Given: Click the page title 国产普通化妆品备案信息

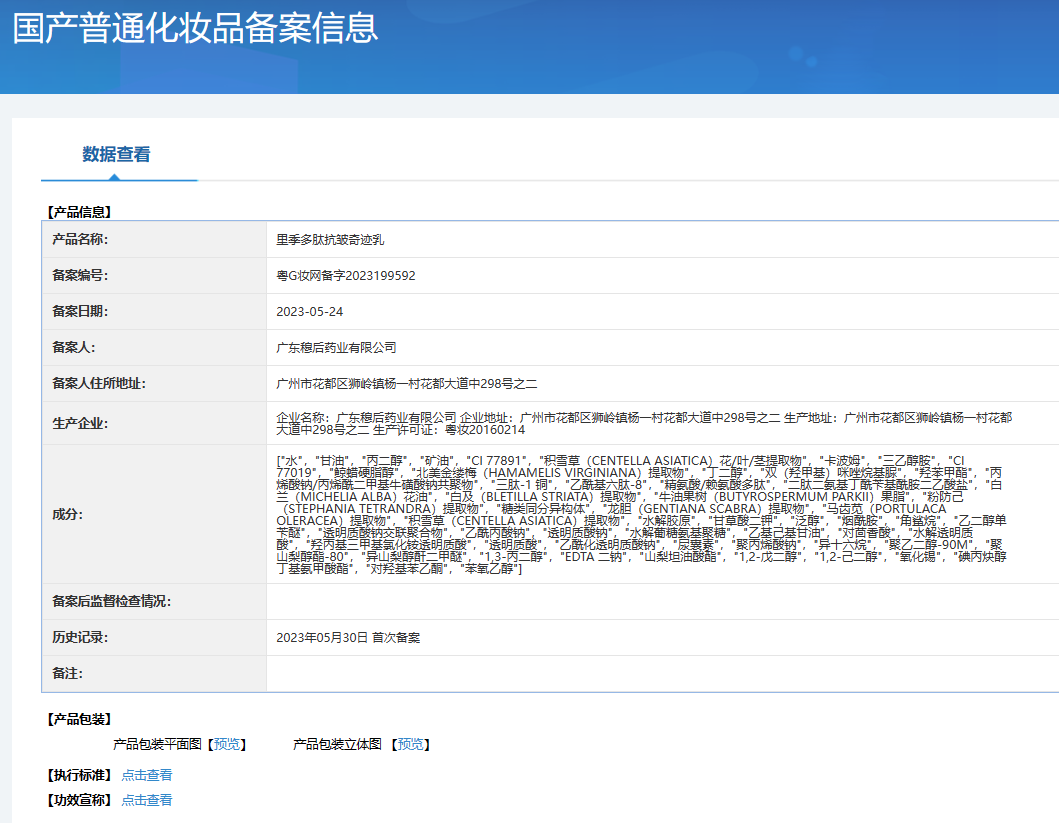Looking at the screenshot, I should pos(195,28).
